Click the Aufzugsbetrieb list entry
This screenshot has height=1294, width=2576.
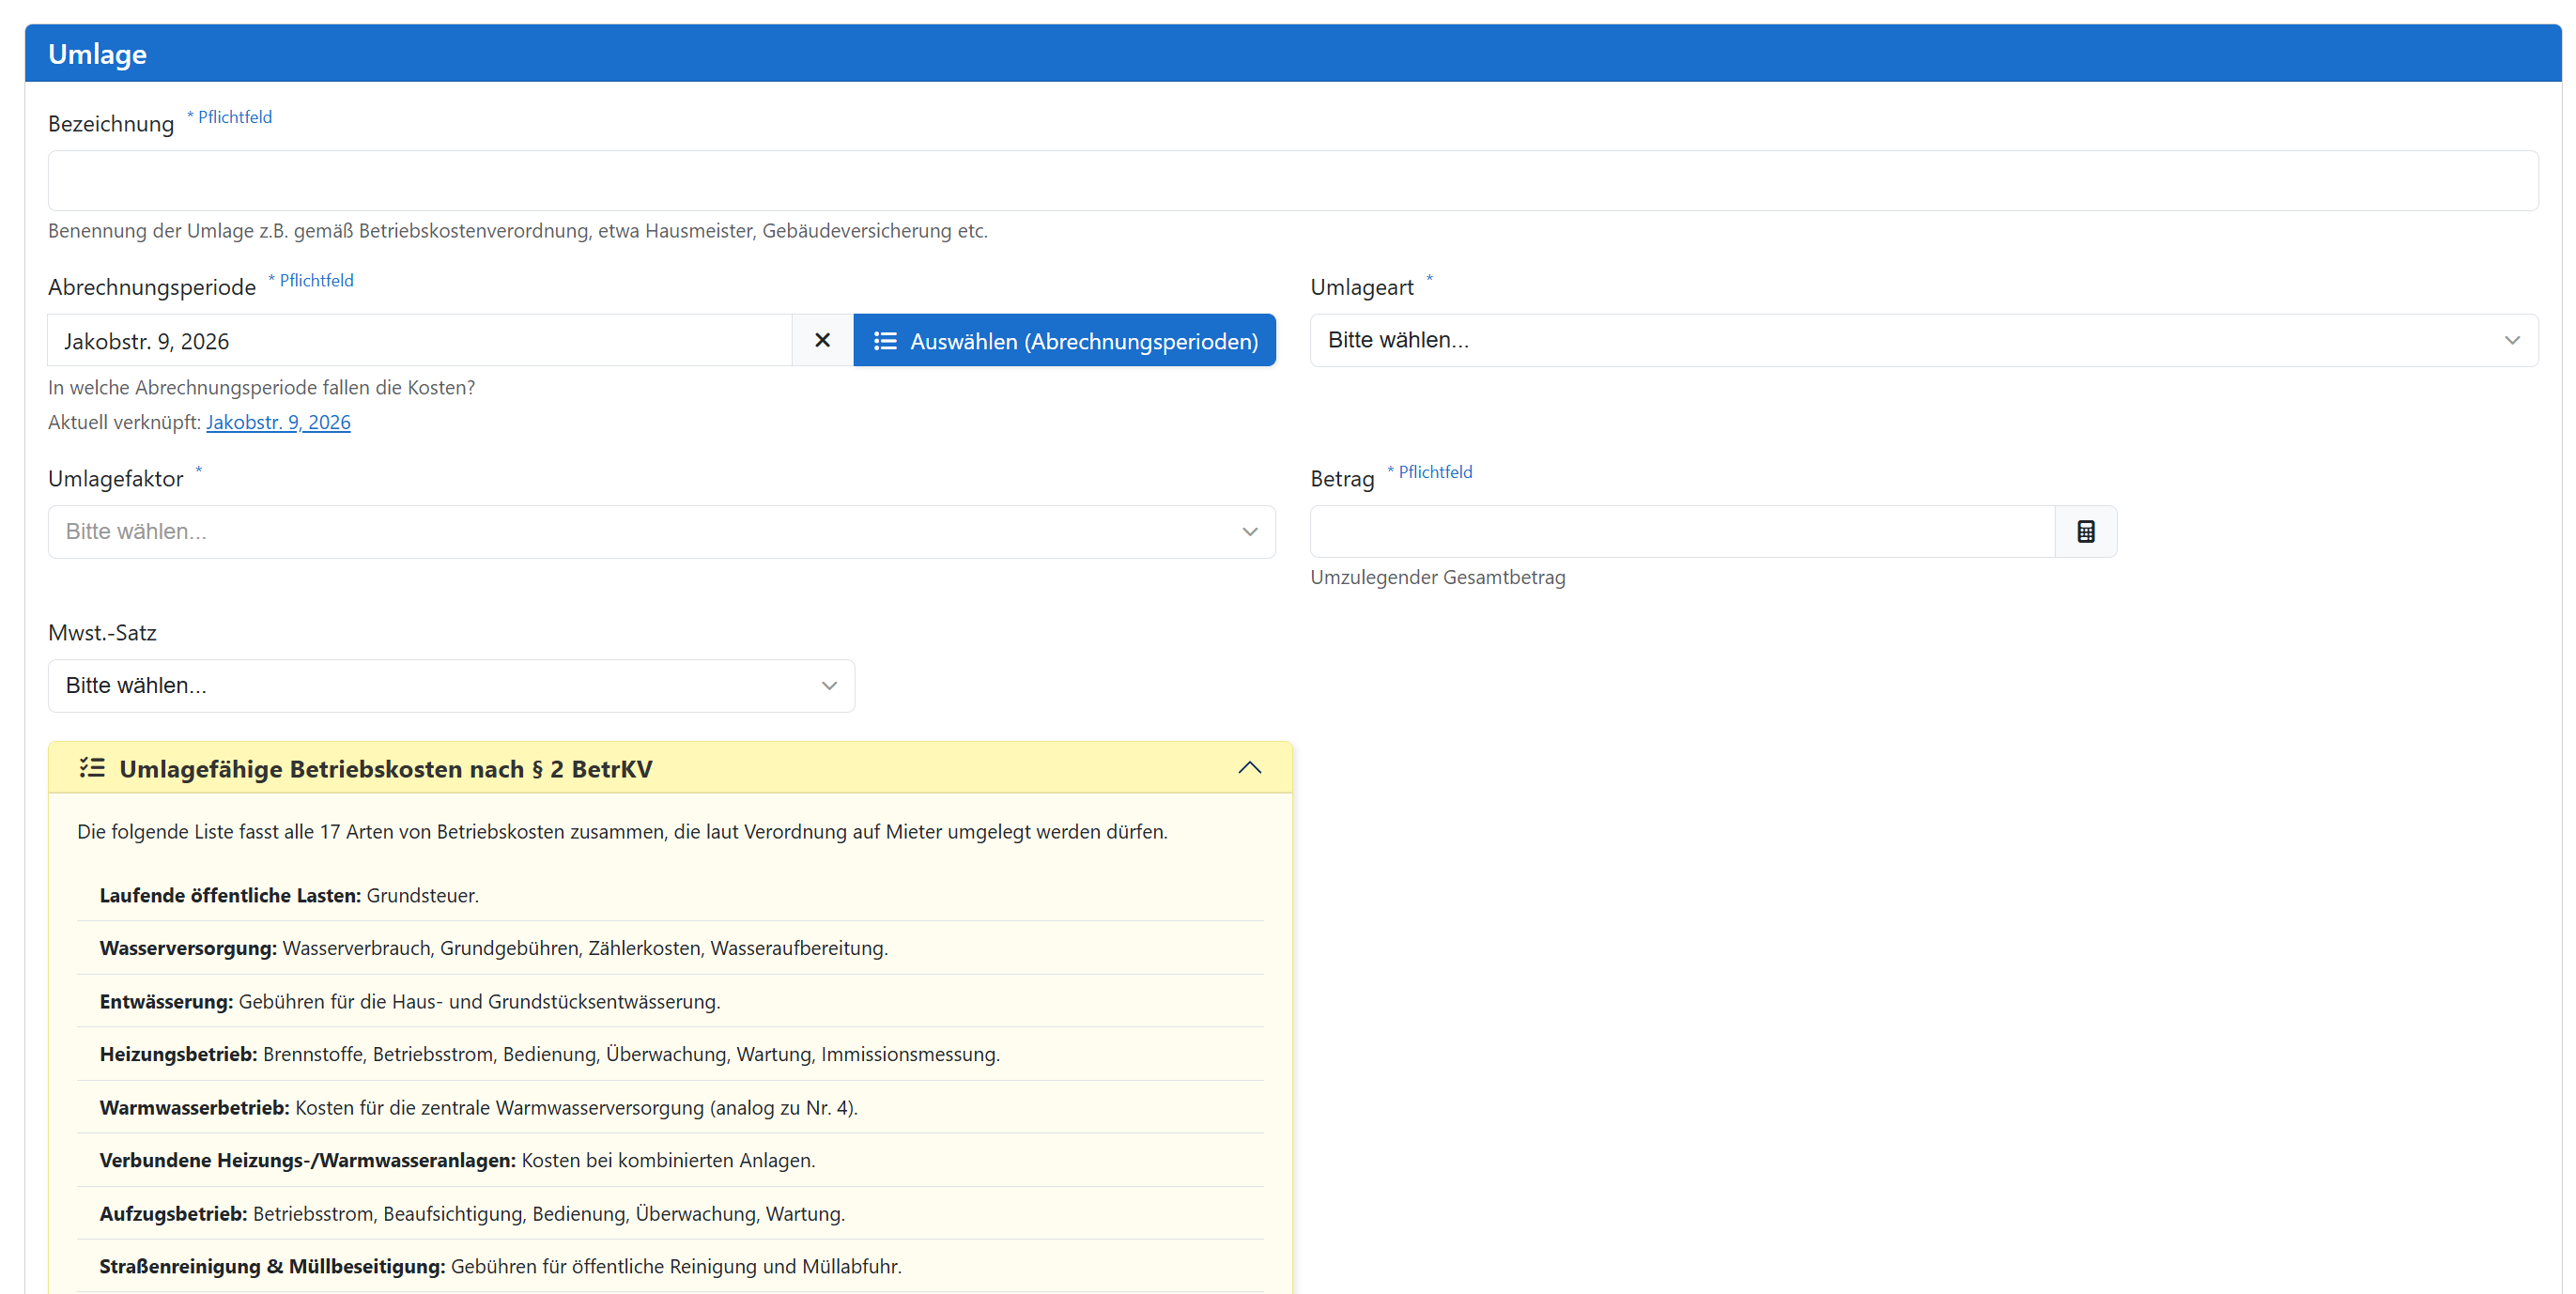pyautogui.click(x=472, y=1214)
